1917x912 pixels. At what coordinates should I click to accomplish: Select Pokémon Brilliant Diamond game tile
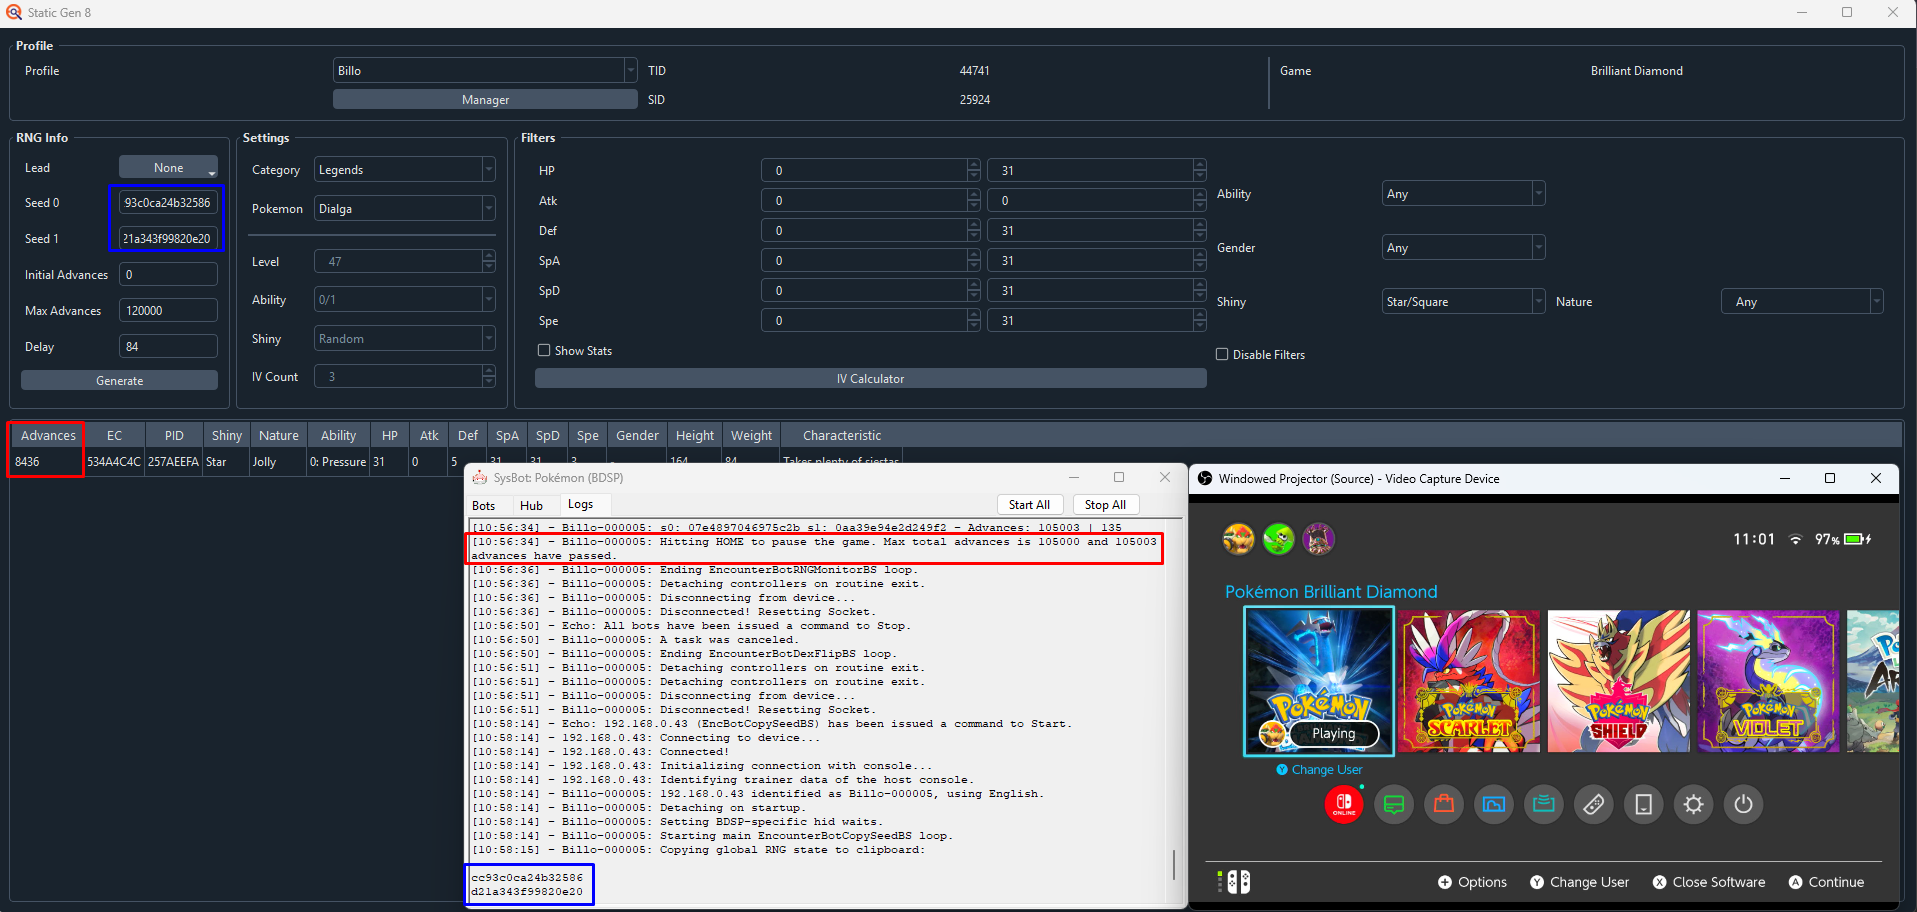pos(1319,681)
